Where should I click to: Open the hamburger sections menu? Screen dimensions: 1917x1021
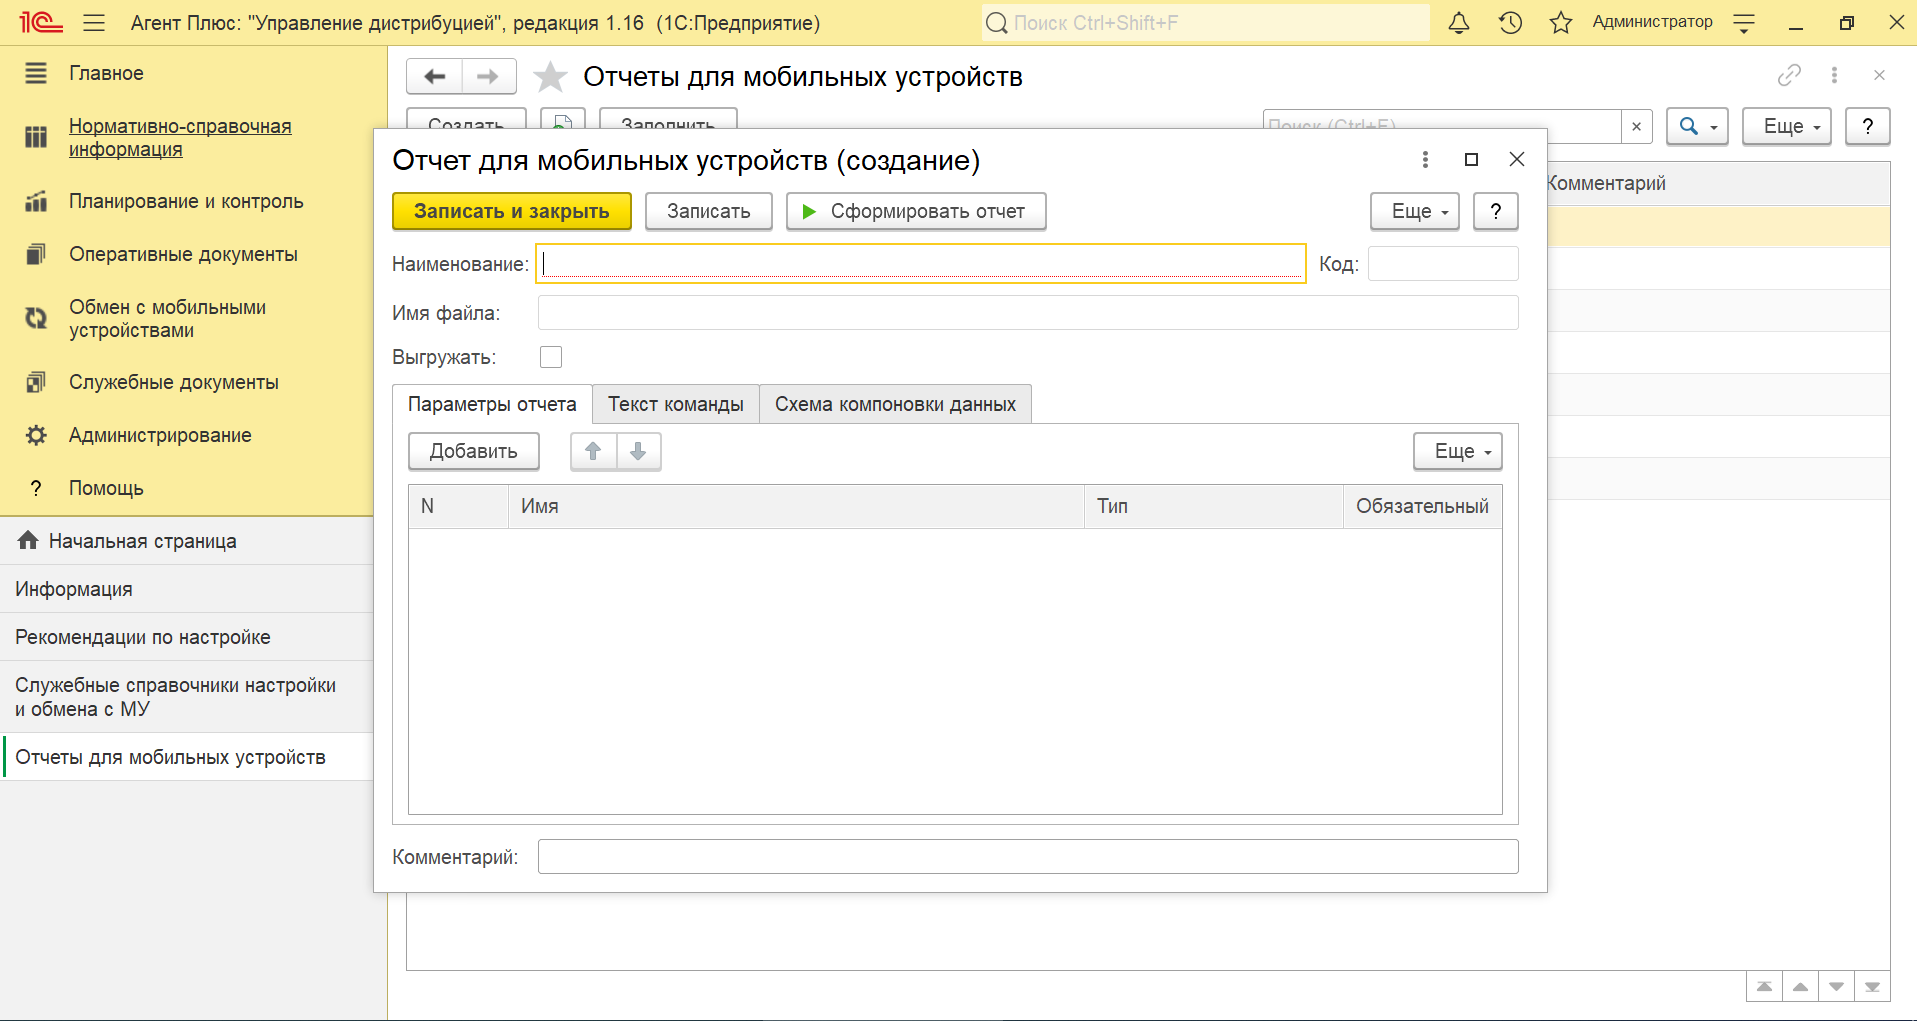pyautogui.click(x=94, y=23)
